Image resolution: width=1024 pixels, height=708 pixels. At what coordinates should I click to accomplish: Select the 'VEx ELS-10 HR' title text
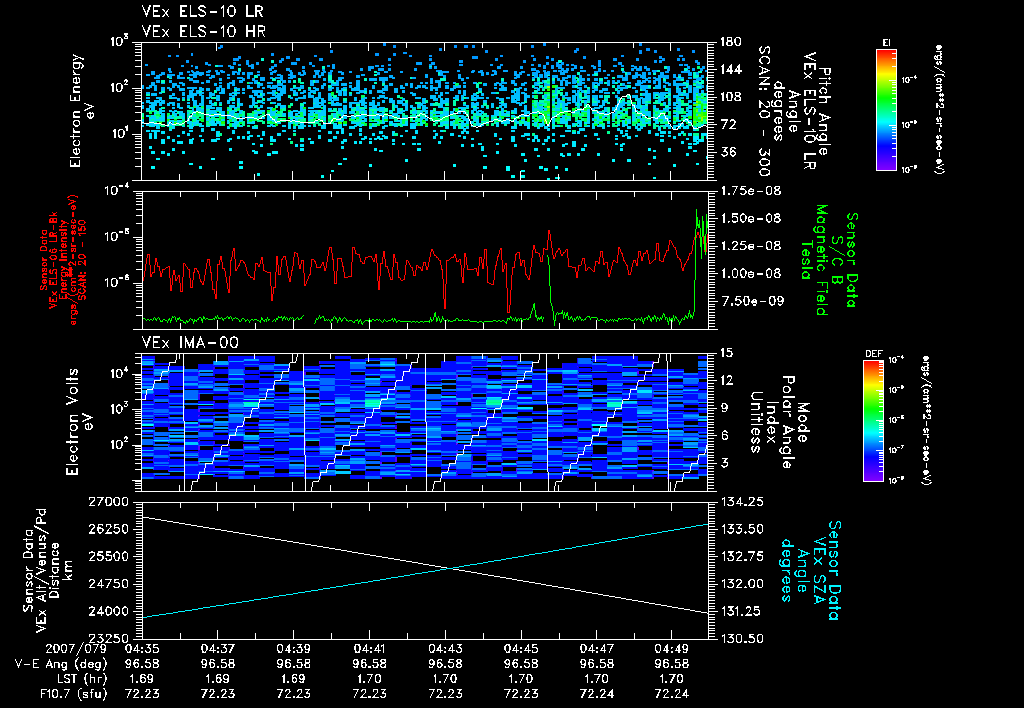pyautogui.click(x=204, y=31)
